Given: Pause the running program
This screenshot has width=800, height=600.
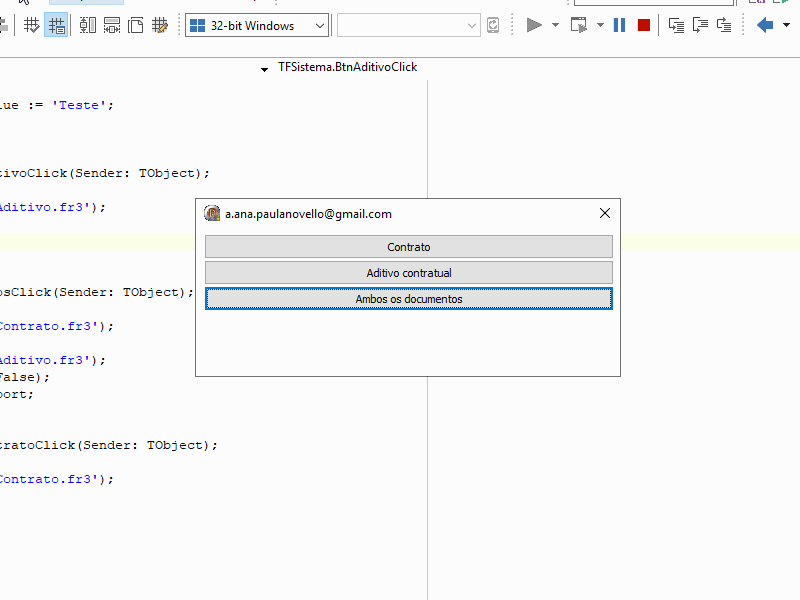Looking at the screenshot, I should 619,25.
